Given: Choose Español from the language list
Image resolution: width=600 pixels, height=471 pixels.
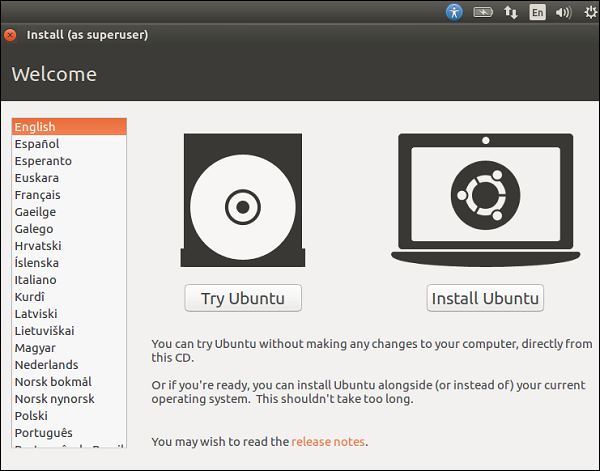Looking at the screenshot, I should (x=37, y=144).
